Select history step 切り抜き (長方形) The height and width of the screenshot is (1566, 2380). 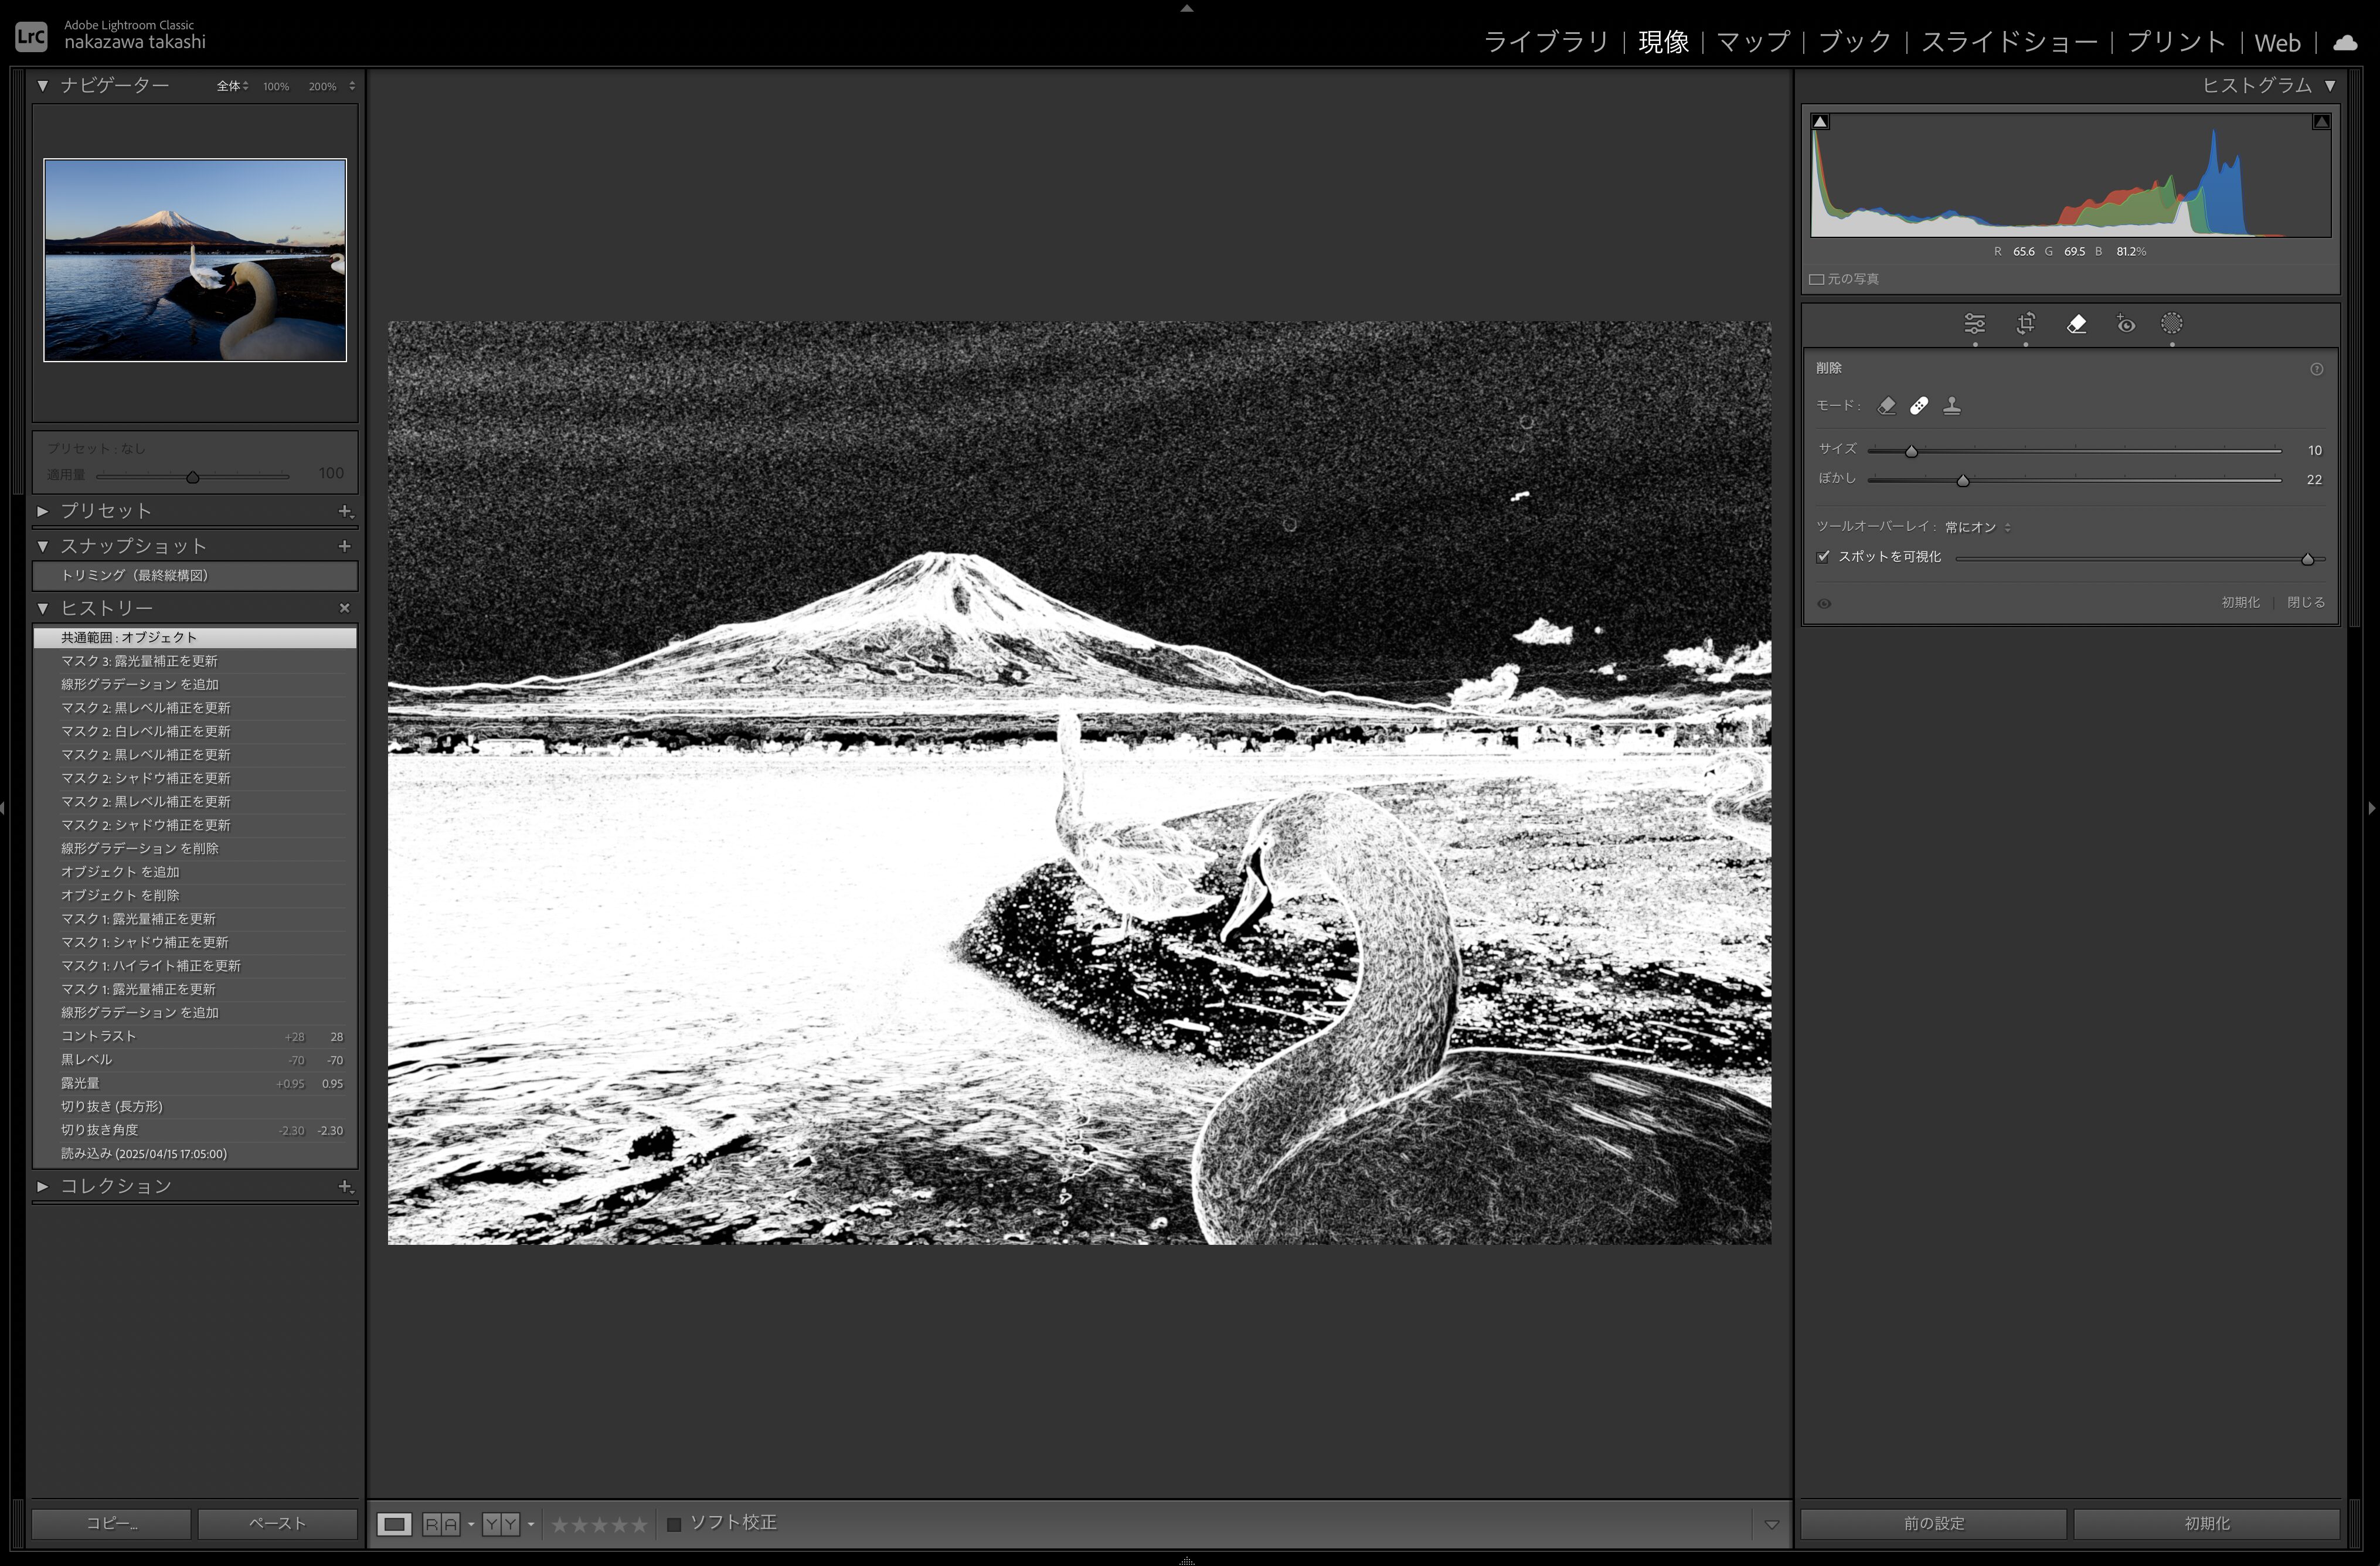[x=112, y=1107]
